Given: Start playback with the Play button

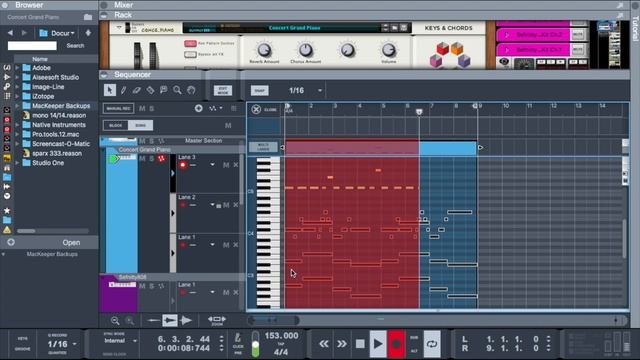Looking at the screenshot, I should click(x=378, y=344).
